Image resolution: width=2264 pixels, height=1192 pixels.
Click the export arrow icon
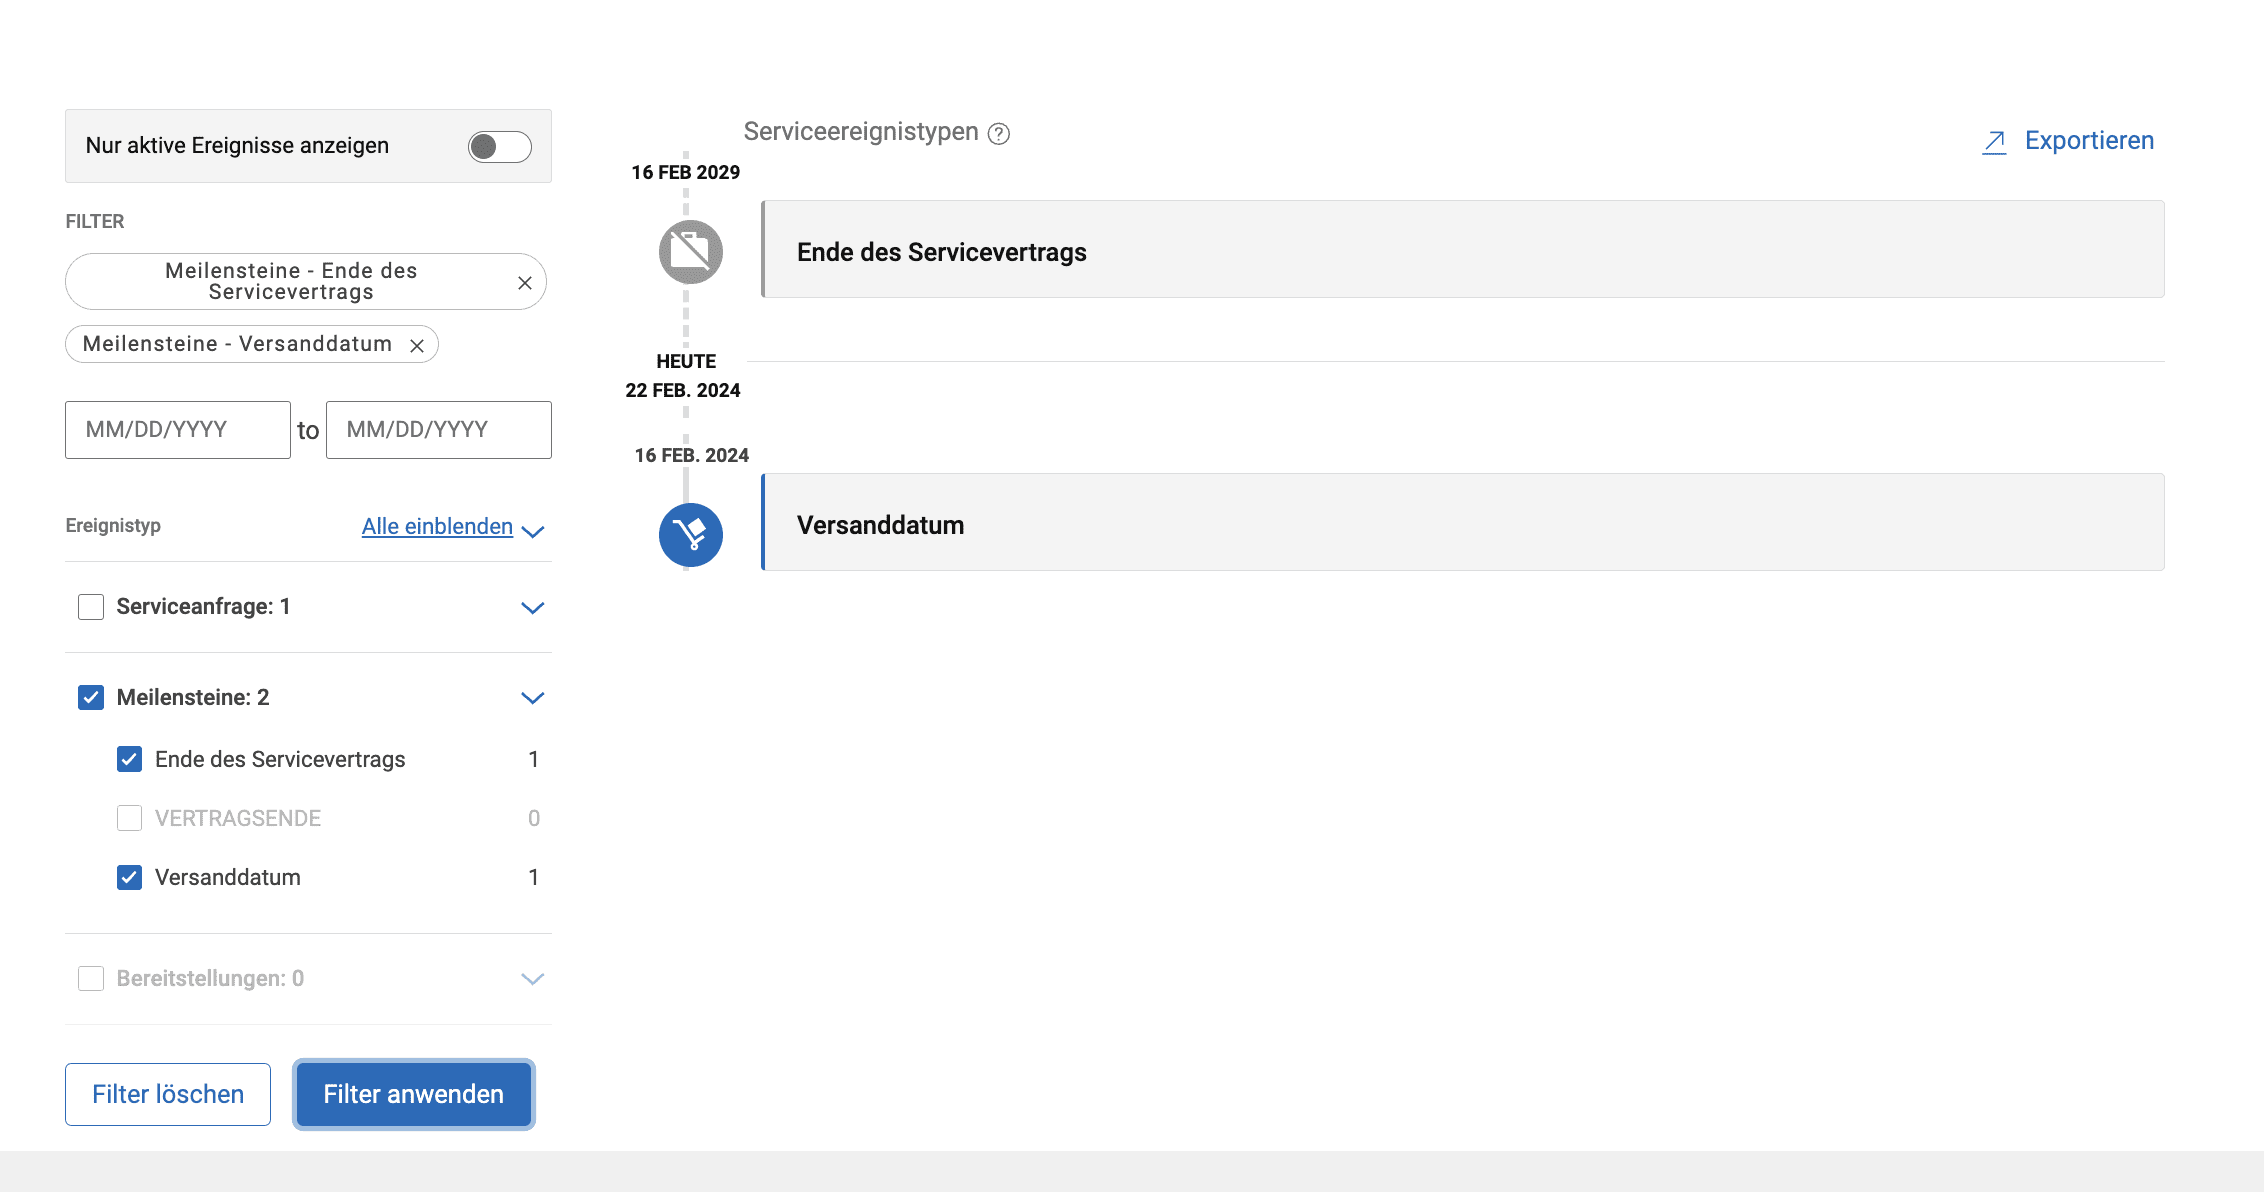click(1994, 142)
